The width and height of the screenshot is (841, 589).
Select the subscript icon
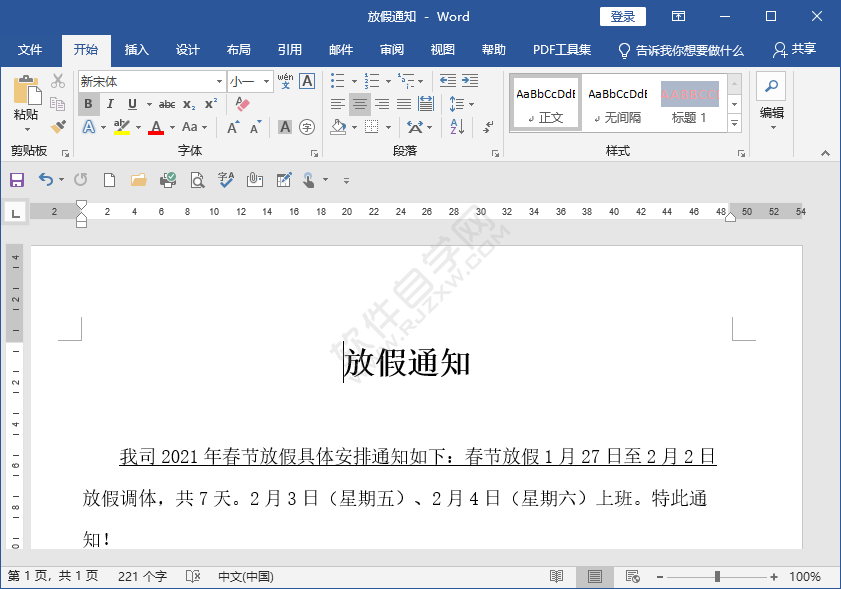click(x=190, y=103)
